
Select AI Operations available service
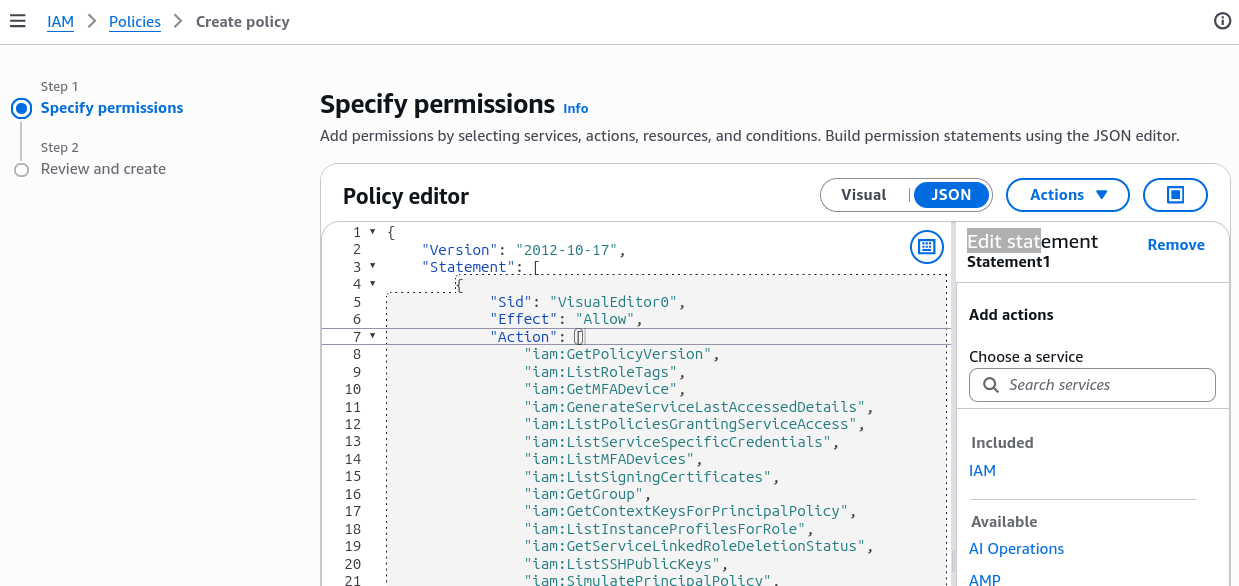pyautogui.click(x=1016, y=549)
